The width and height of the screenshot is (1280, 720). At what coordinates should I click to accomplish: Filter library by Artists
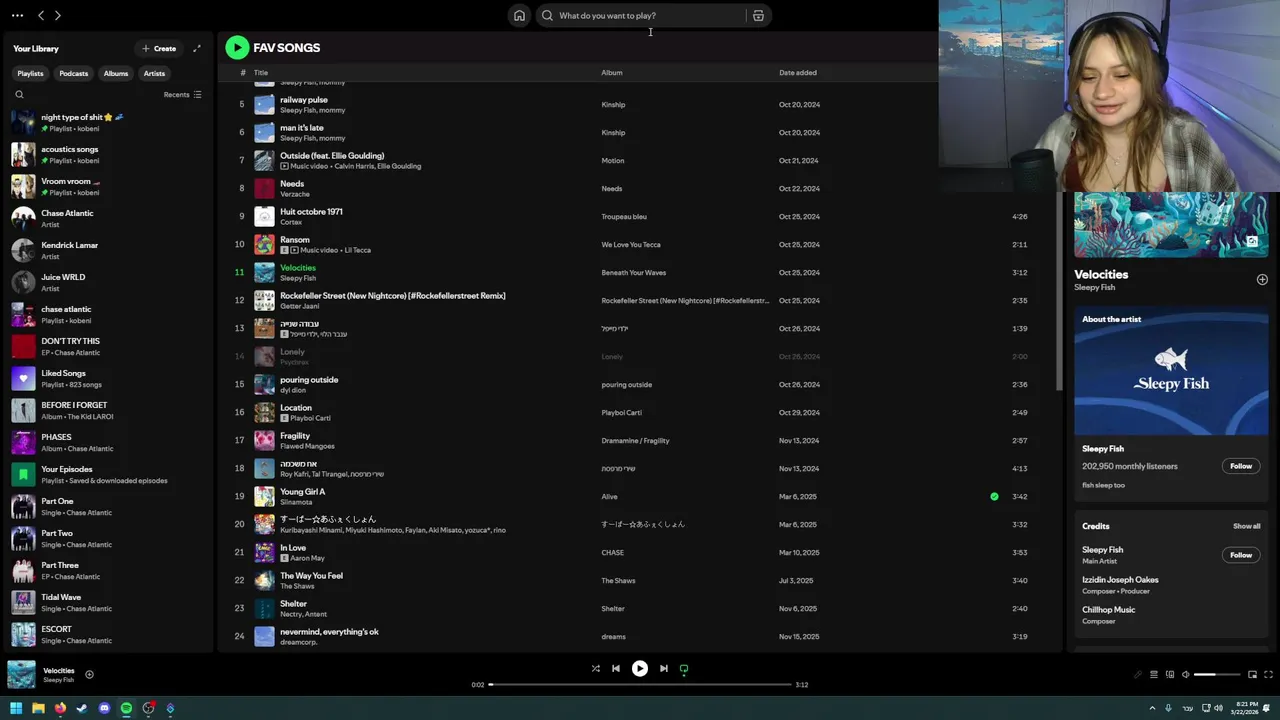click(154, 73)
